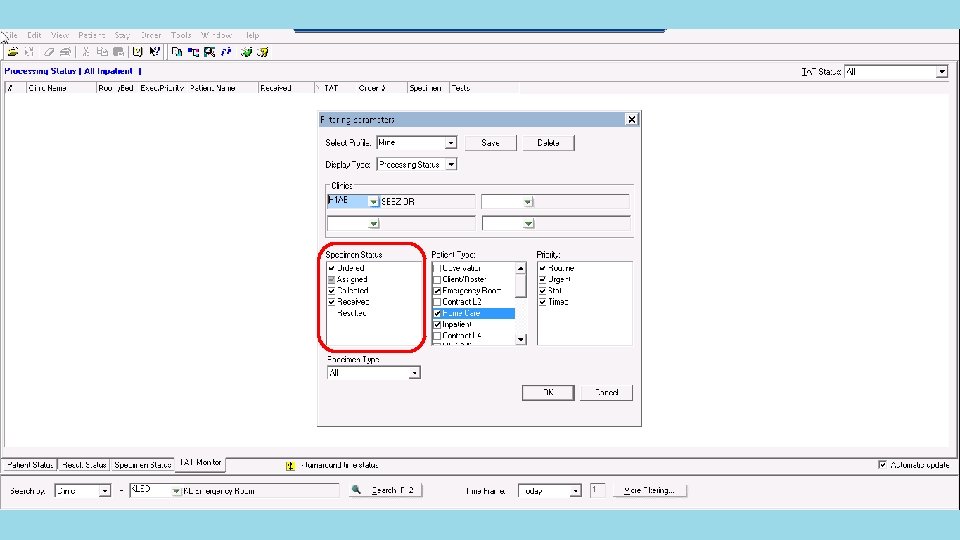Toggle the Automatic update checkbox

[882, 465]
